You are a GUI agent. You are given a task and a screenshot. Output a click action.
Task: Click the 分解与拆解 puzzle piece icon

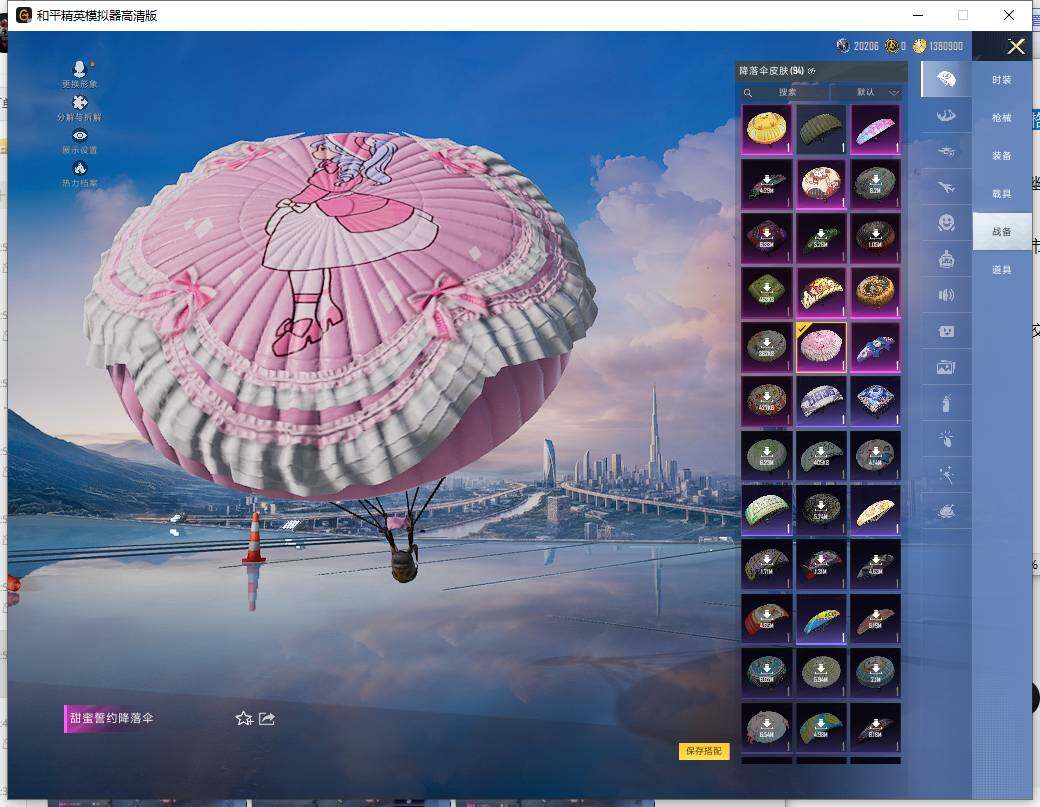point(79,103)
